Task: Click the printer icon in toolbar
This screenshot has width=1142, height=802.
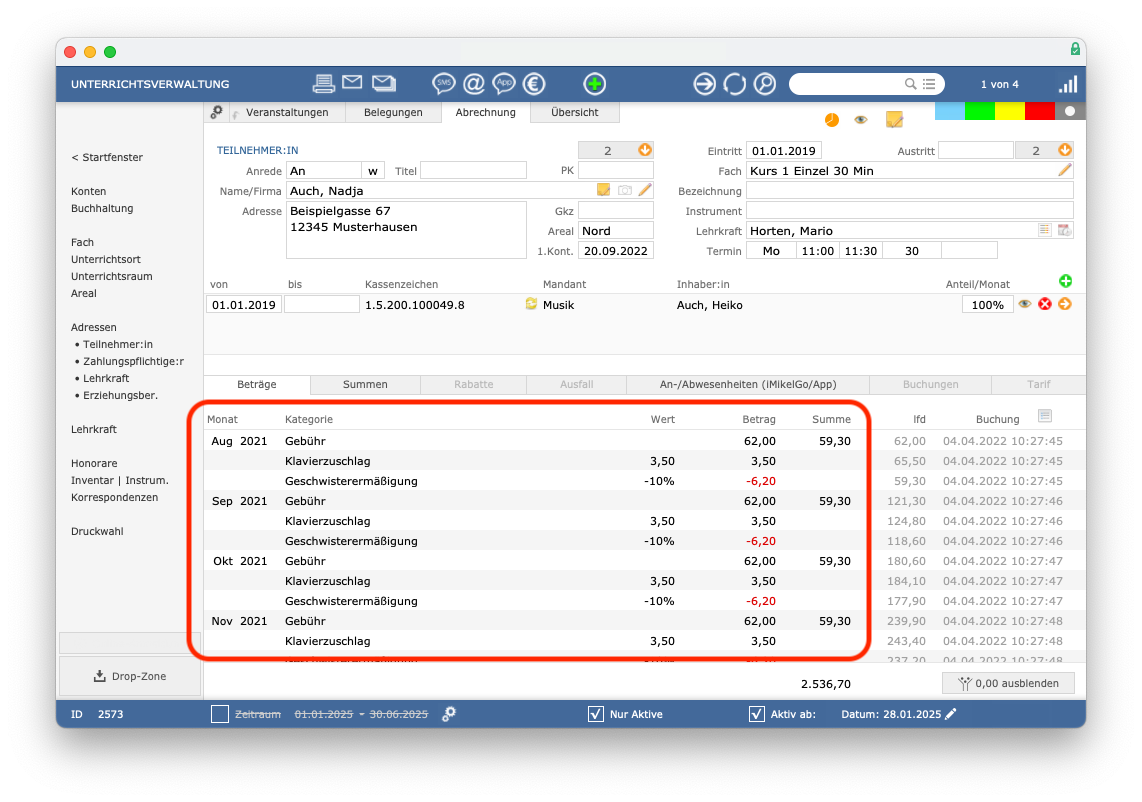Action: coord(324,84)
